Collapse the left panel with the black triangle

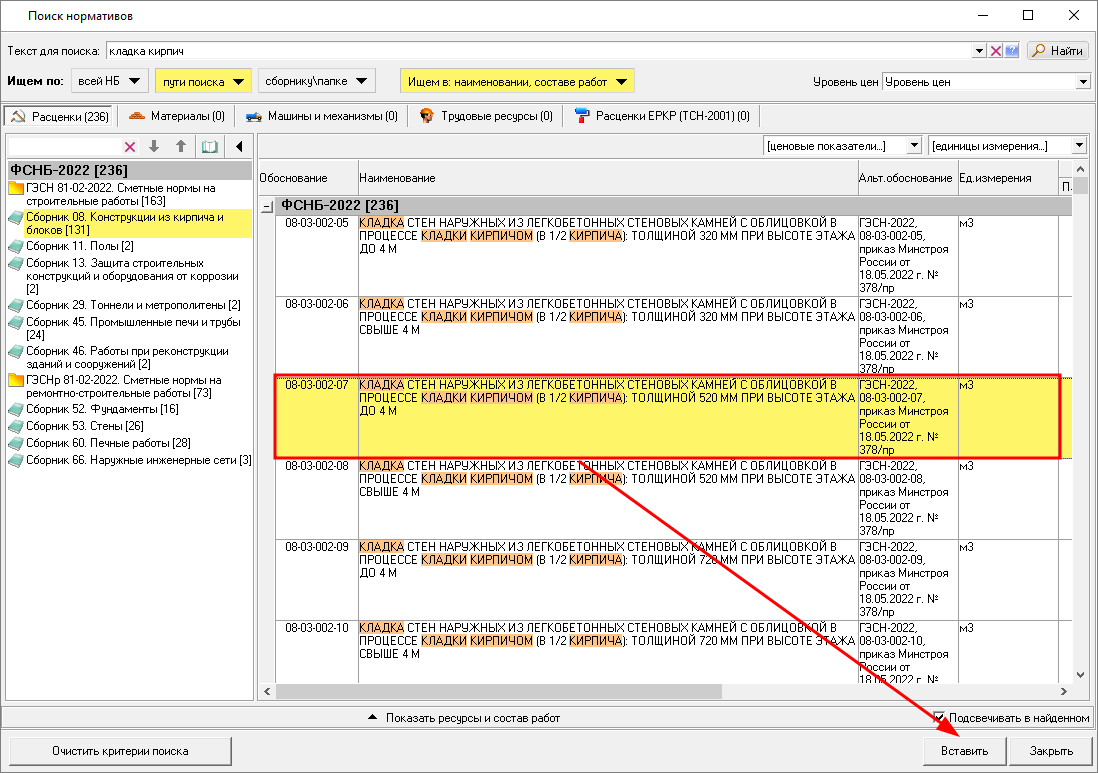(239, 147)
